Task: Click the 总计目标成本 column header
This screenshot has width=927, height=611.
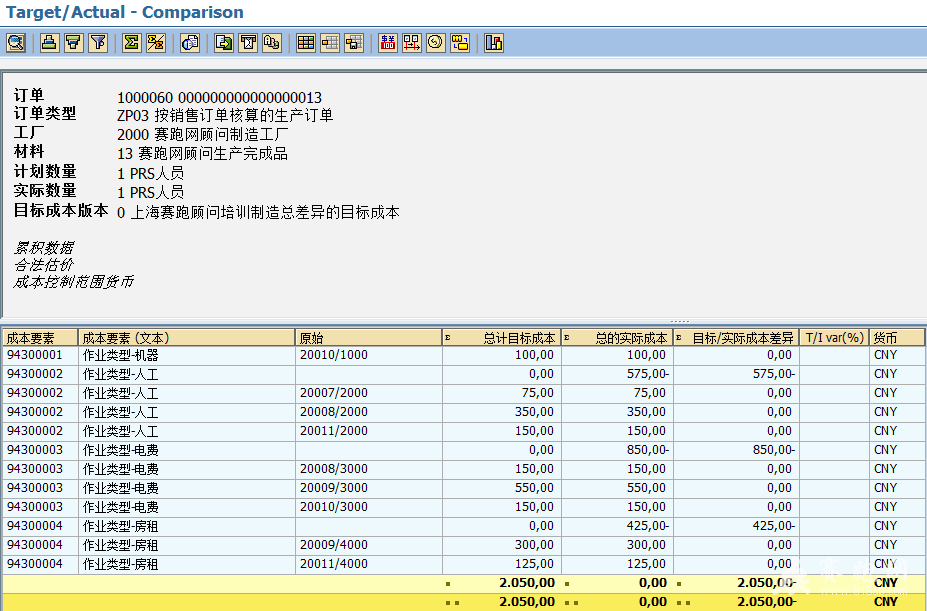Action: tap(502, 338)
